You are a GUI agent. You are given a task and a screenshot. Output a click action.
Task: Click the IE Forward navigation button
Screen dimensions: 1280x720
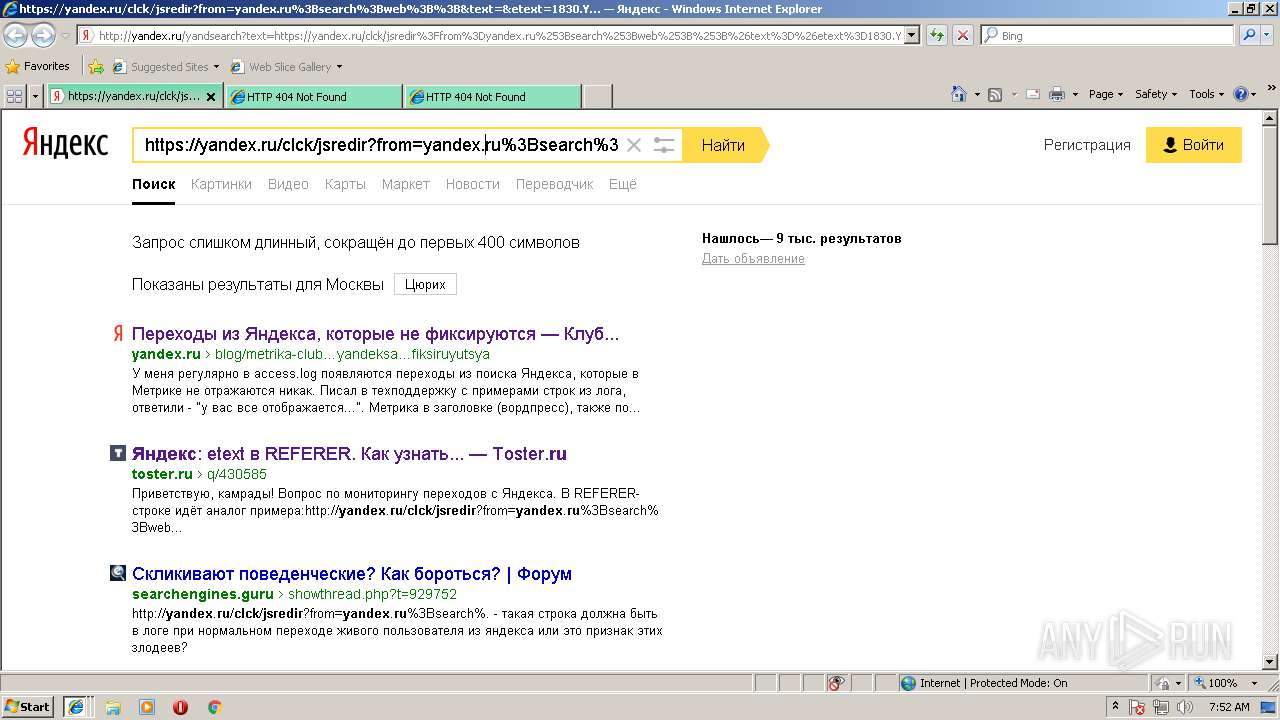(43, 36)
